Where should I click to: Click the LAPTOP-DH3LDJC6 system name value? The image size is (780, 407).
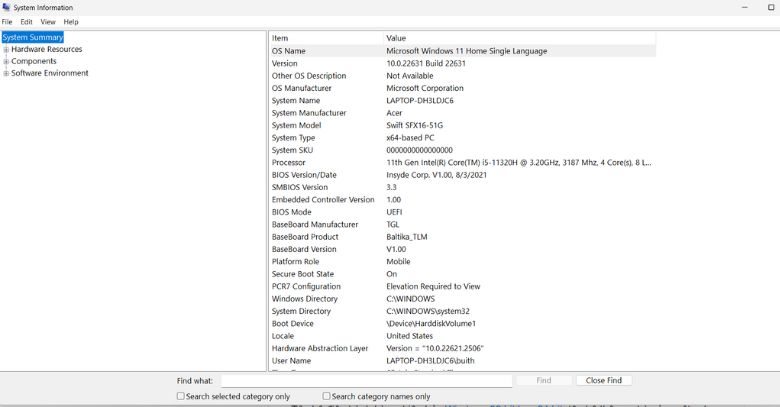coord(420,101)
